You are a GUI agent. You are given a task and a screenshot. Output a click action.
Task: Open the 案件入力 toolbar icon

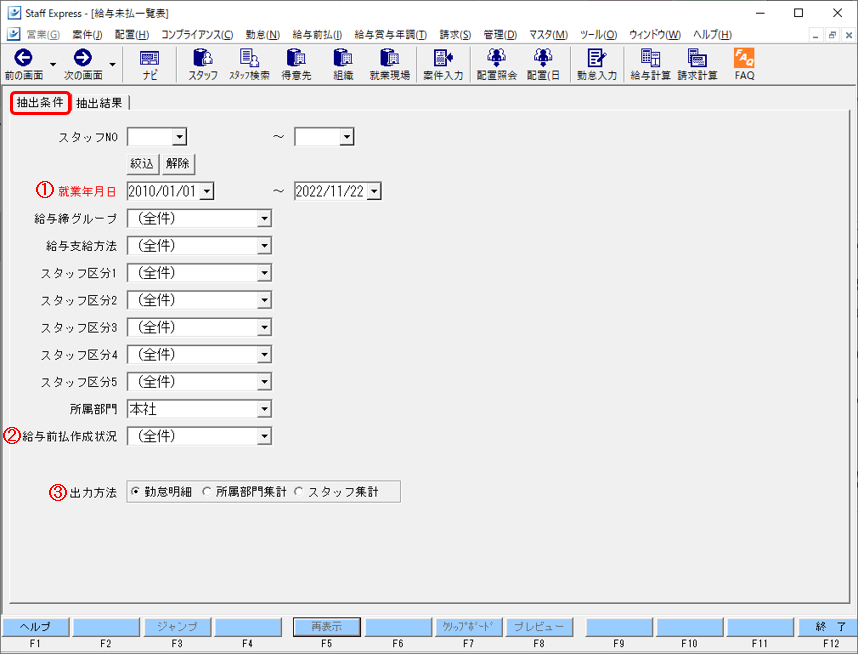[x=443, y=58]
